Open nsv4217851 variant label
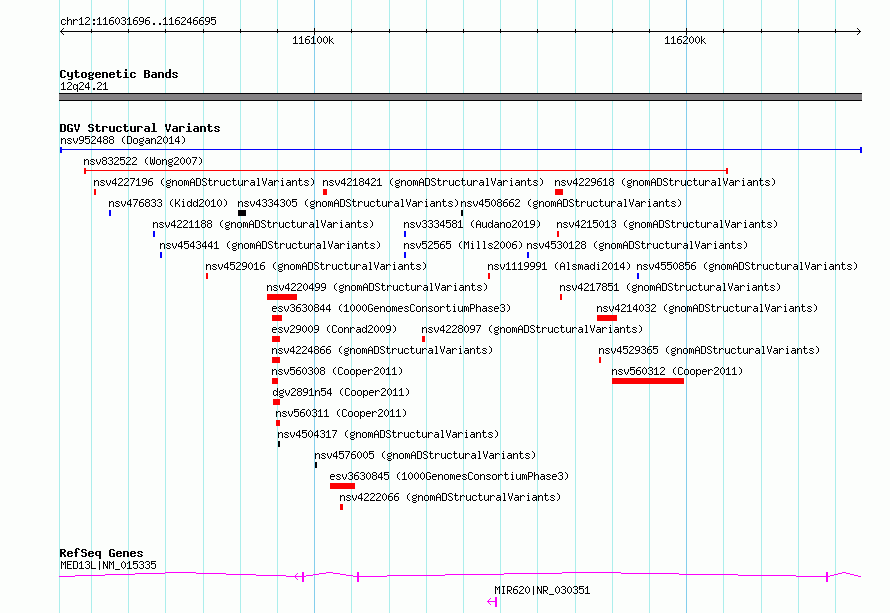 670,287
